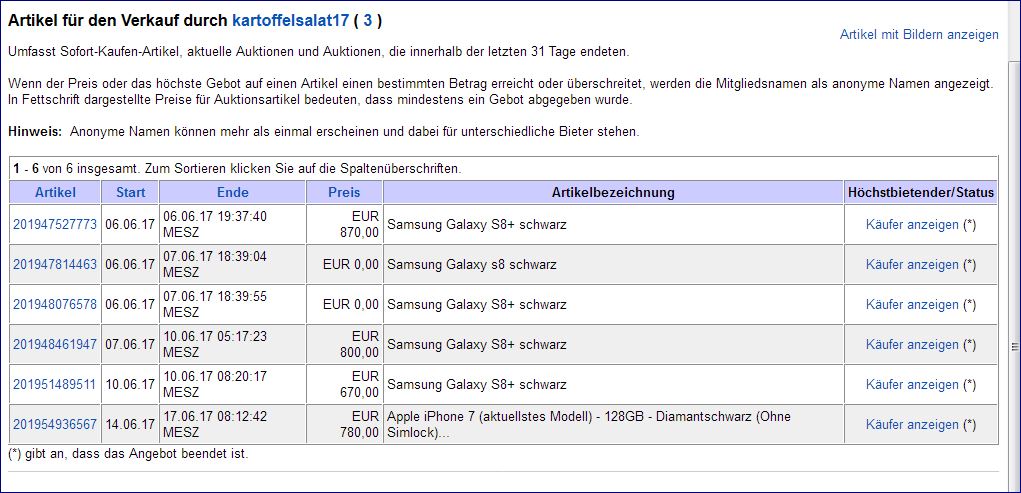Click end time 07.06.17 18:39:04 MESZ

pos(215,264)
